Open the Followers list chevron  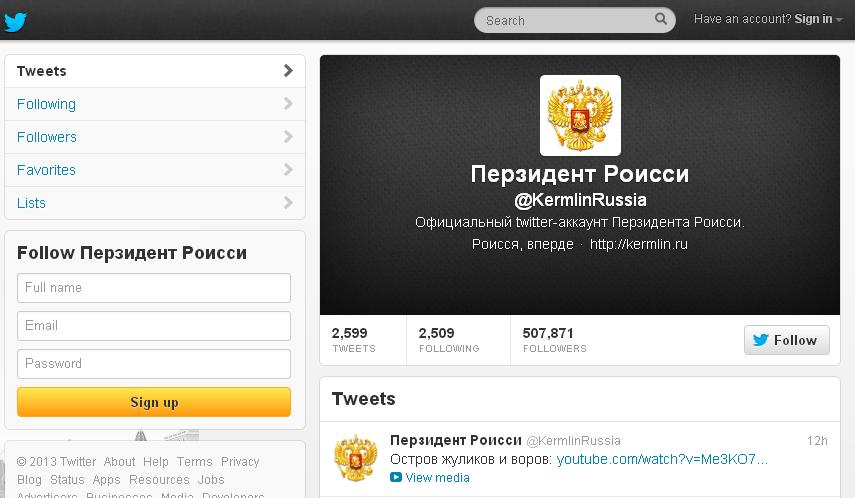click(x=288, y=136)
